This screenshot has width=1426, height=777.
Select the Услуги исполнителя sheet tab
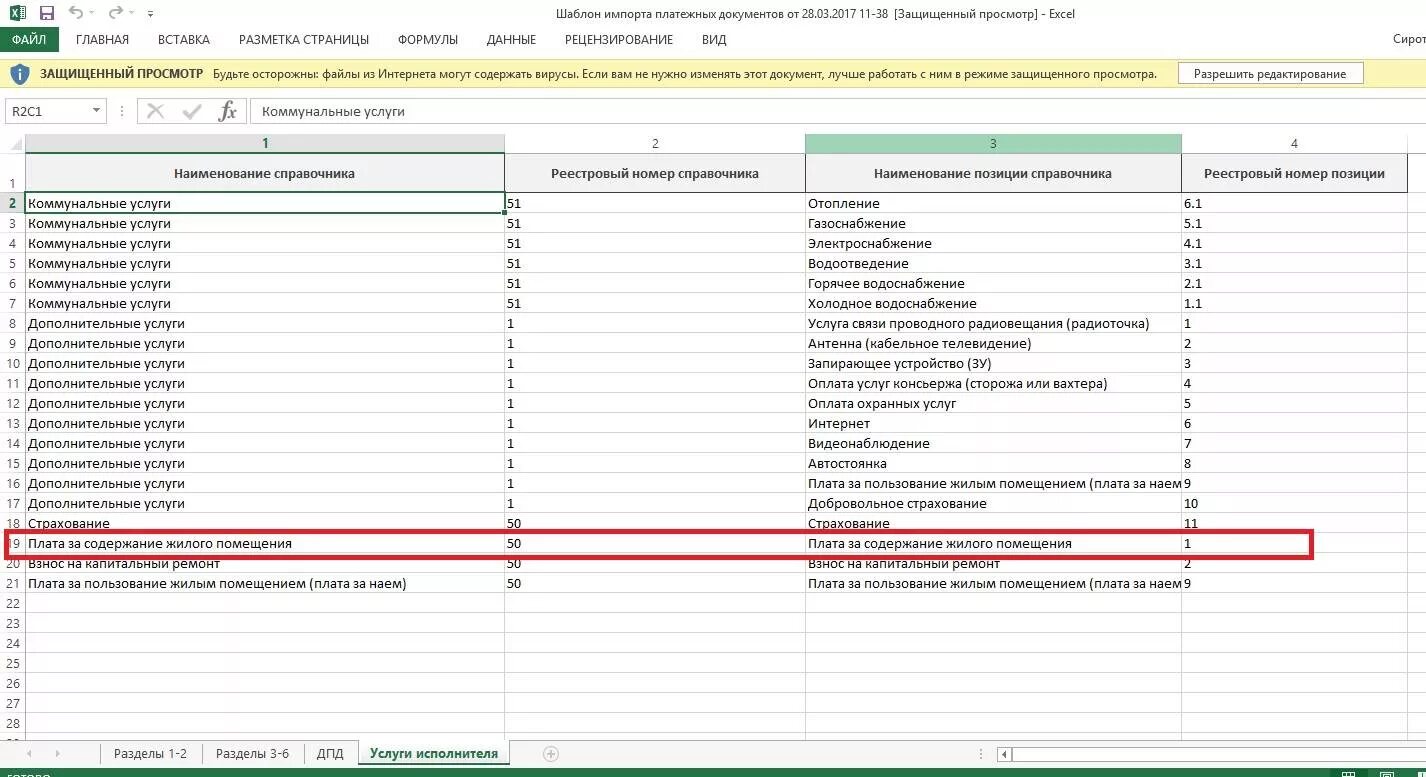[434, 754]
